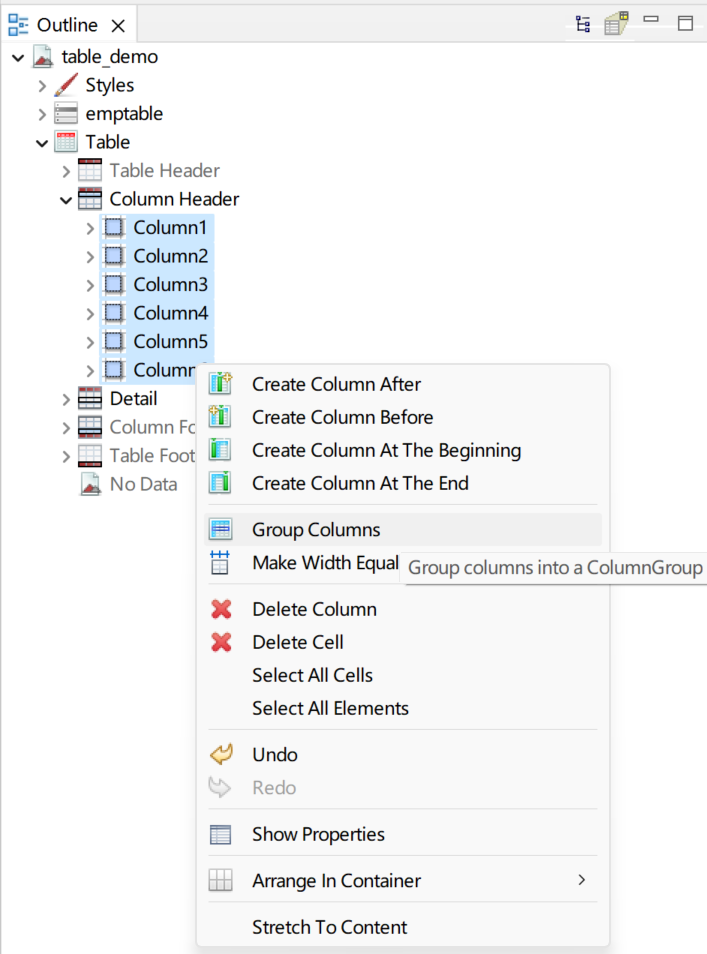707x954 pixels.
Task: Click the Create Column At The End icon
Action: [x=222, y=483]
